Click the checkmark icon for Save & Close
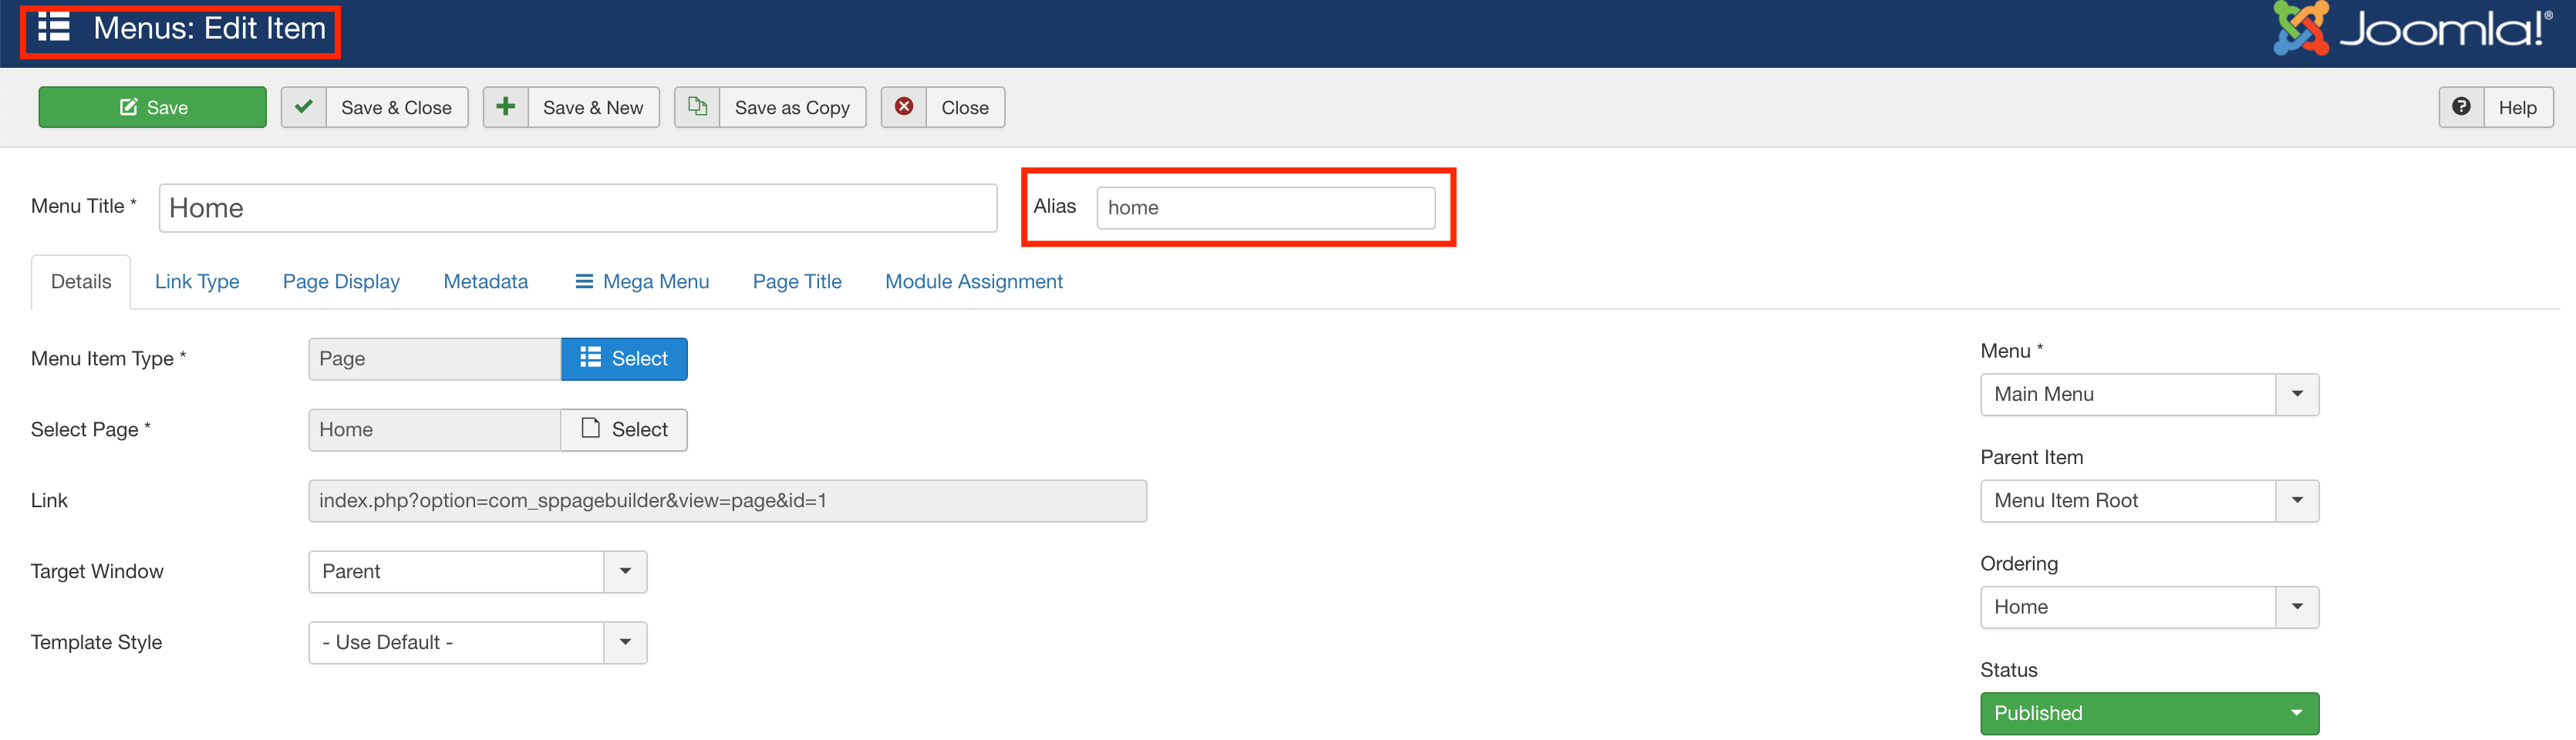The height and width of the screenshot is (740, 2576). point(304,107)
